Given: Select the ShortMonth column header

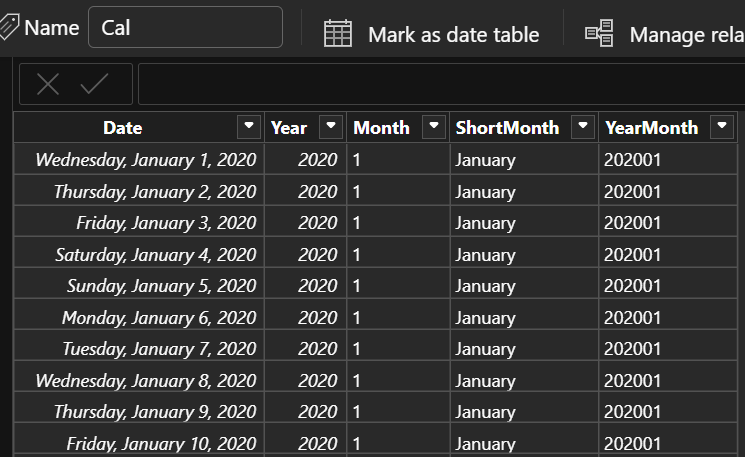Looking at the screenshot, I should [507, 128].
